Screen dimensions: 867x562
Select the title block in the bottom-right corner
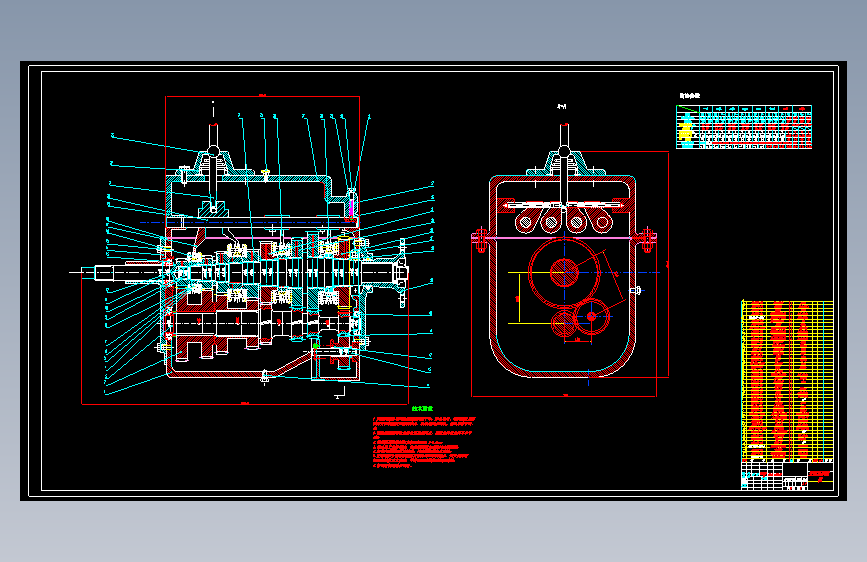point(787,475)
